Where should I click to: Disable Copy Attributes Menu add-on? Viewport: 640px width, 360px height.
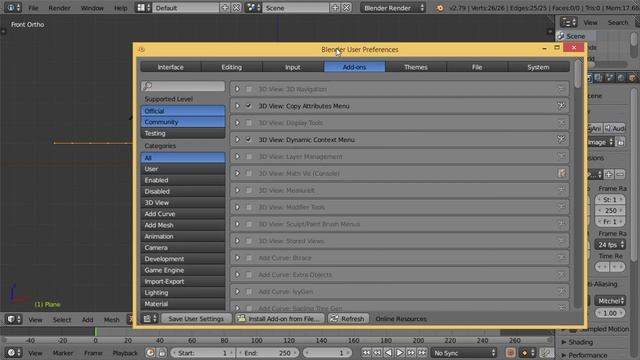tap(249, 106)
